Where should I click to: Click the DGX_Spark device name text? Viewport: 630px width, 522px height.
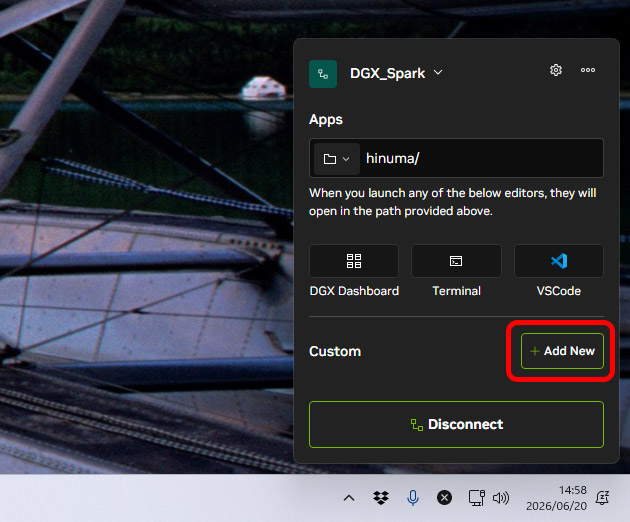pos(387,74)
